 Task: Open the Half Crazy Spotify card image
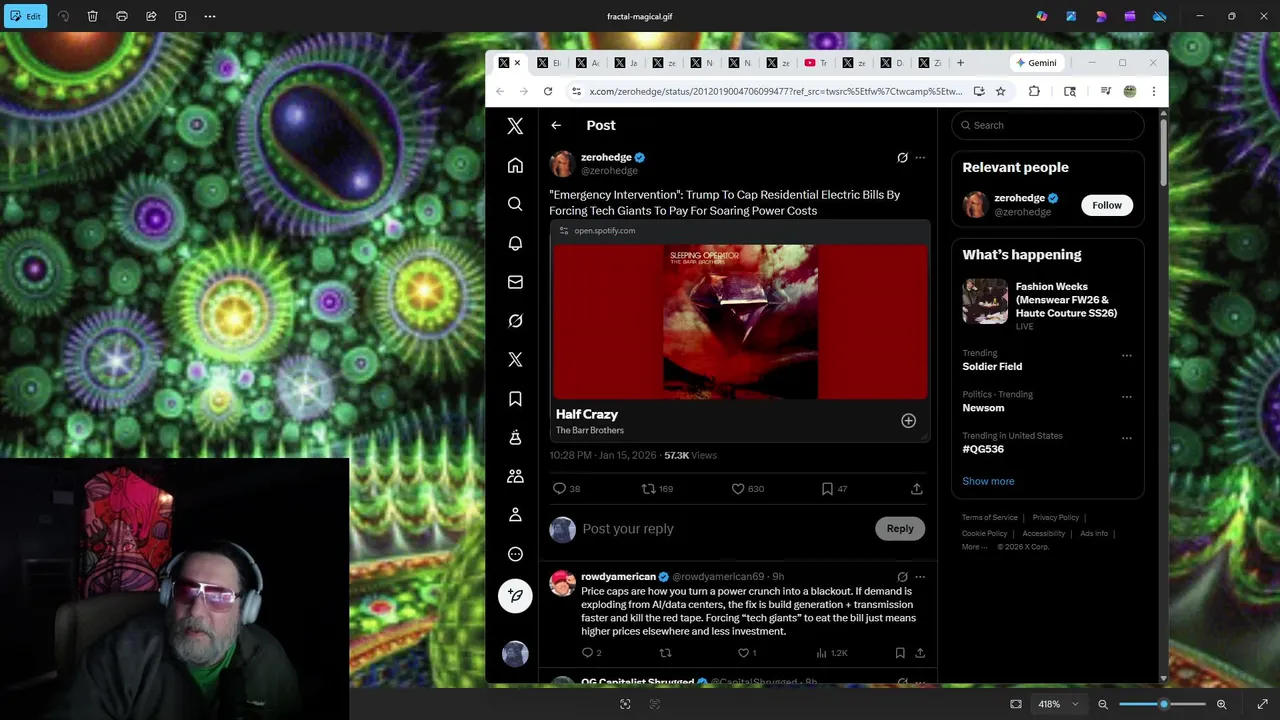pyautogui.click(x=740, y=322)
